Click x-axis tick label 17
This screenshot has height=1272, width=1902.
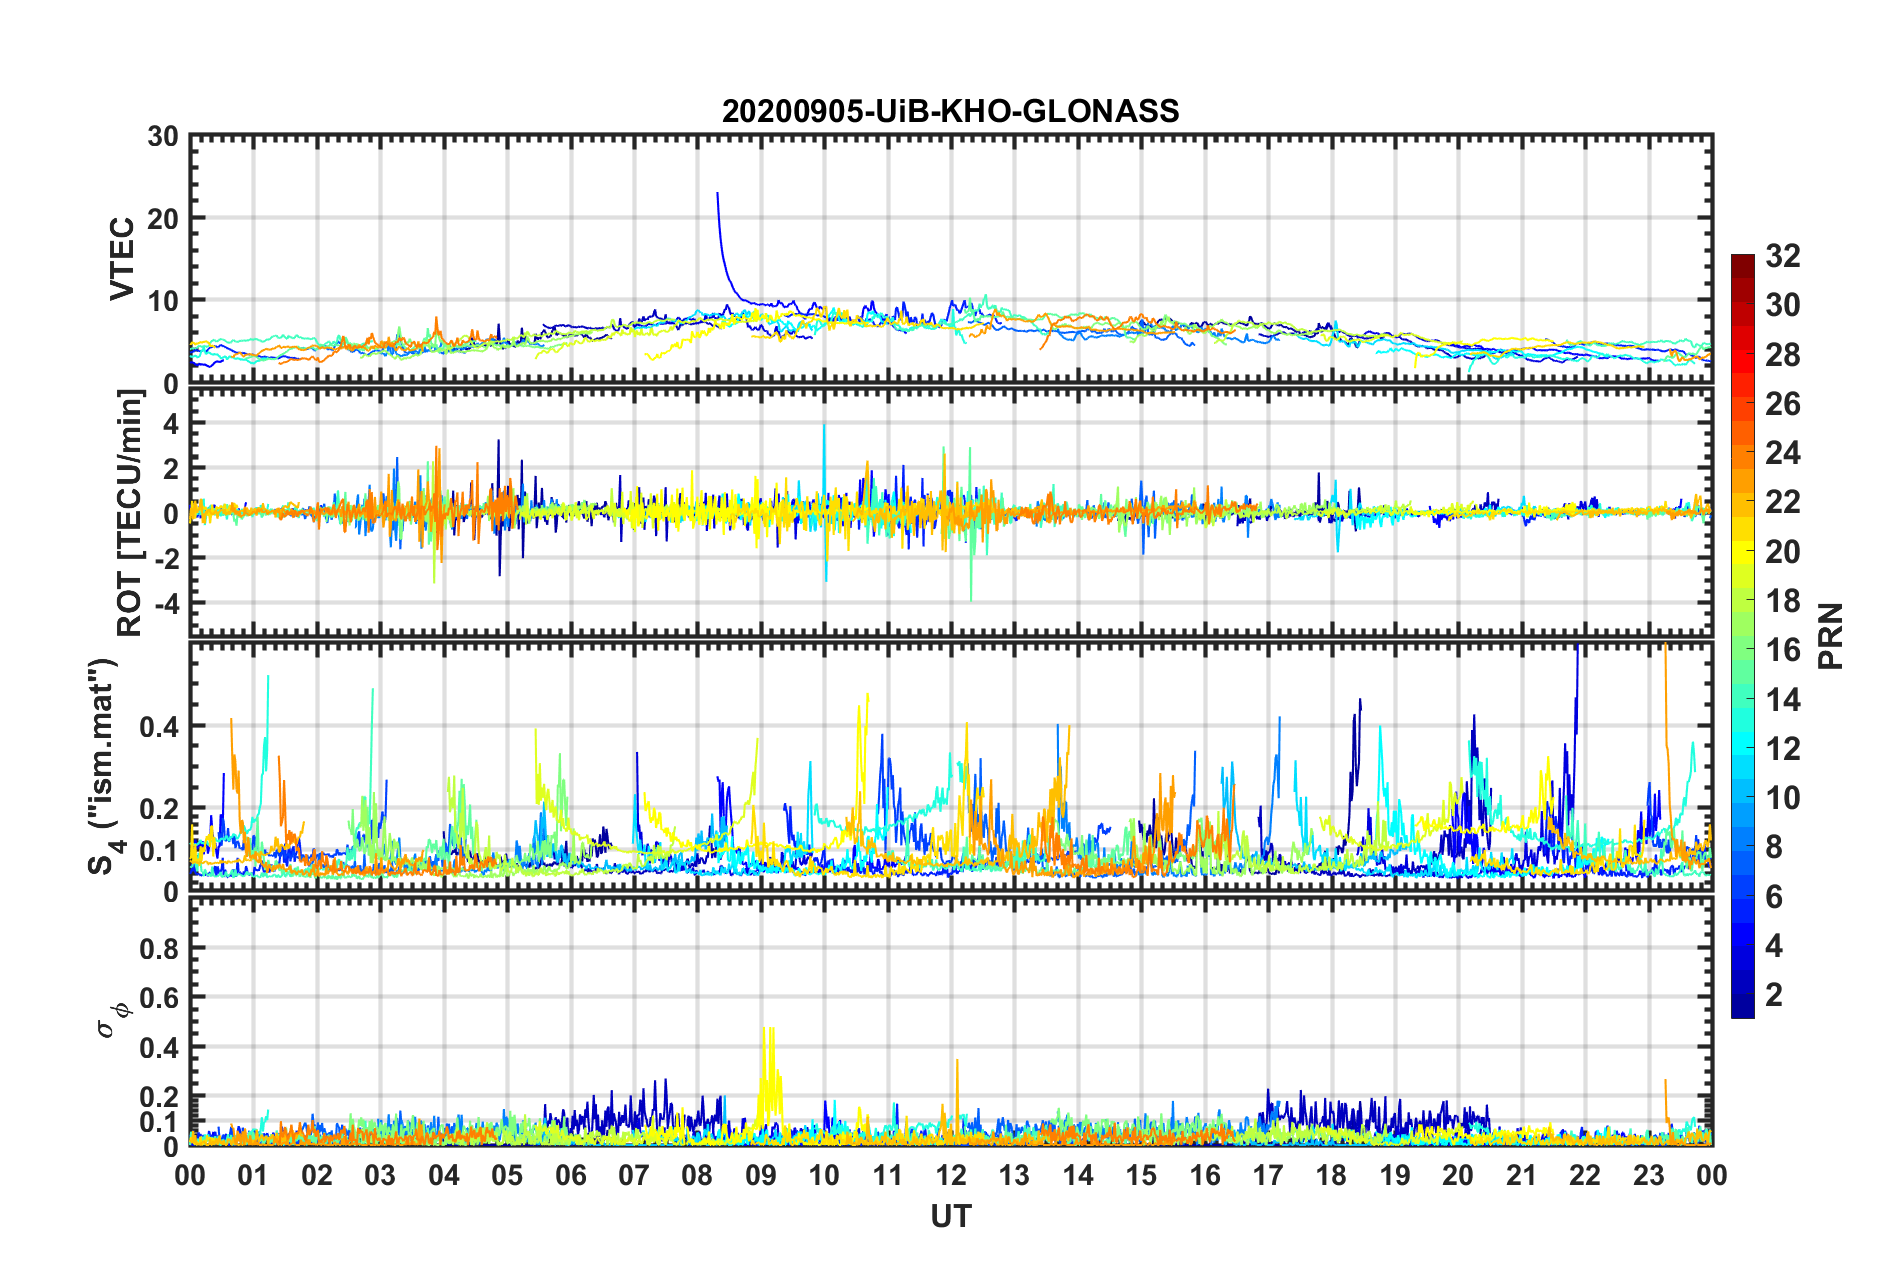pos(1268,1175)
